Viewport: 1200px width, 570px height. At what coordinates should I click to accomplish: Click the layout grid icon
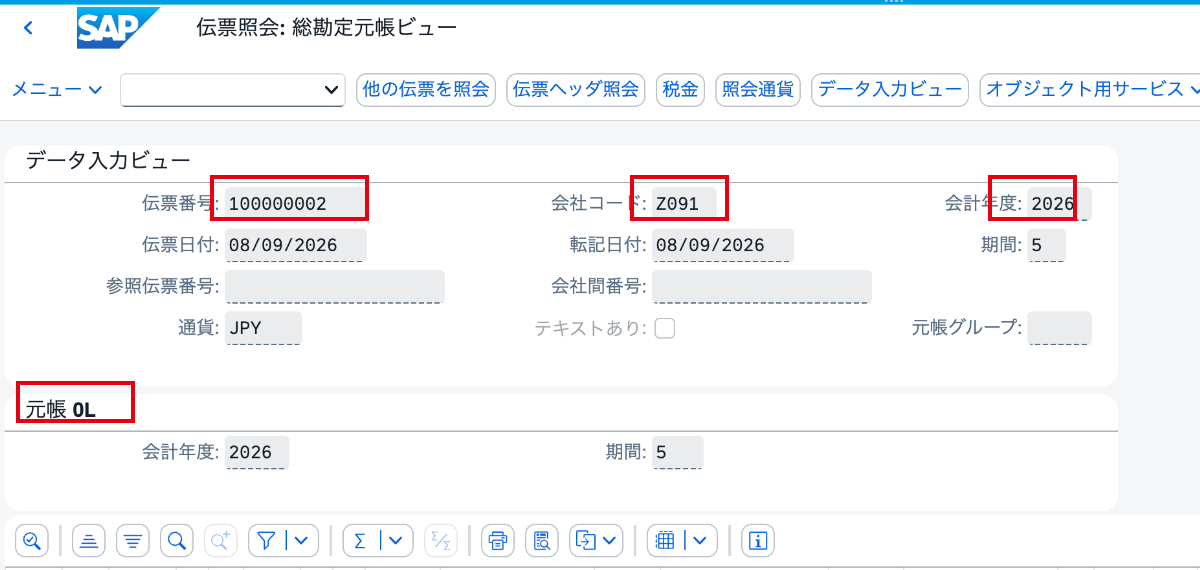tap(663, 541)
